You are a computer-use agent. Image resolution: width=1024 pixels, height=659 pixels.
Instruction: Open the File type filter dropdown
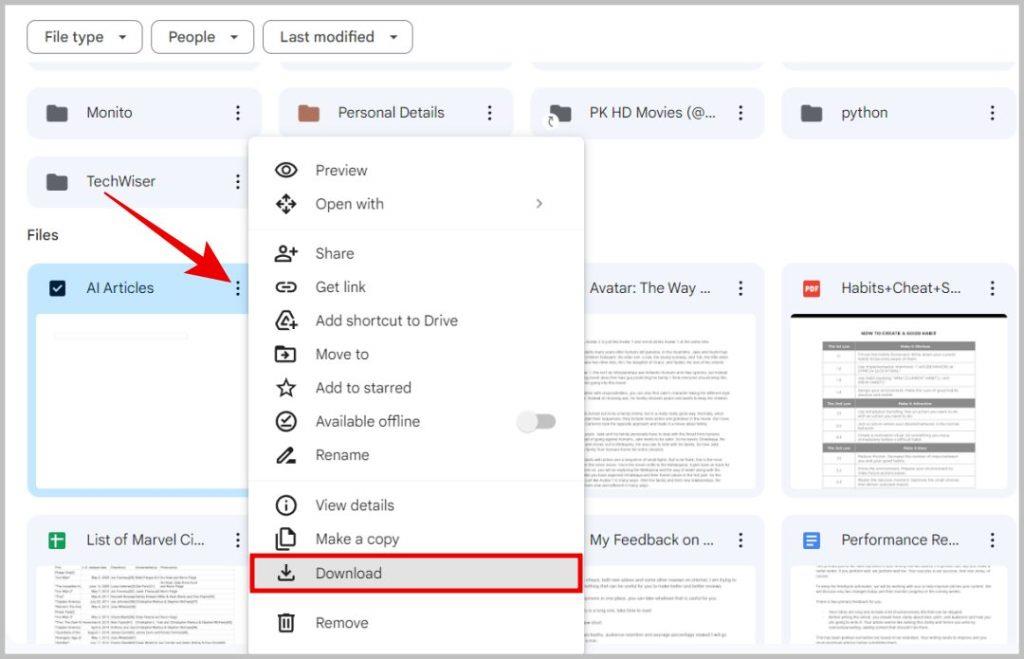tap(84, 37)
